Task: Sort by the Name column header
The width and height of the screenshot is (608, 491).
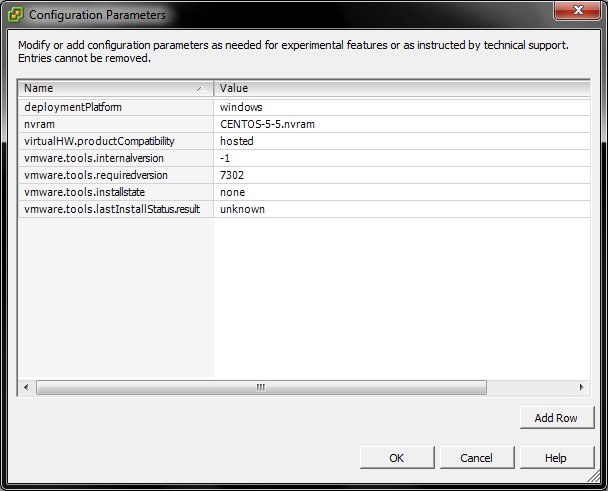Action: [x=116, y=88]
